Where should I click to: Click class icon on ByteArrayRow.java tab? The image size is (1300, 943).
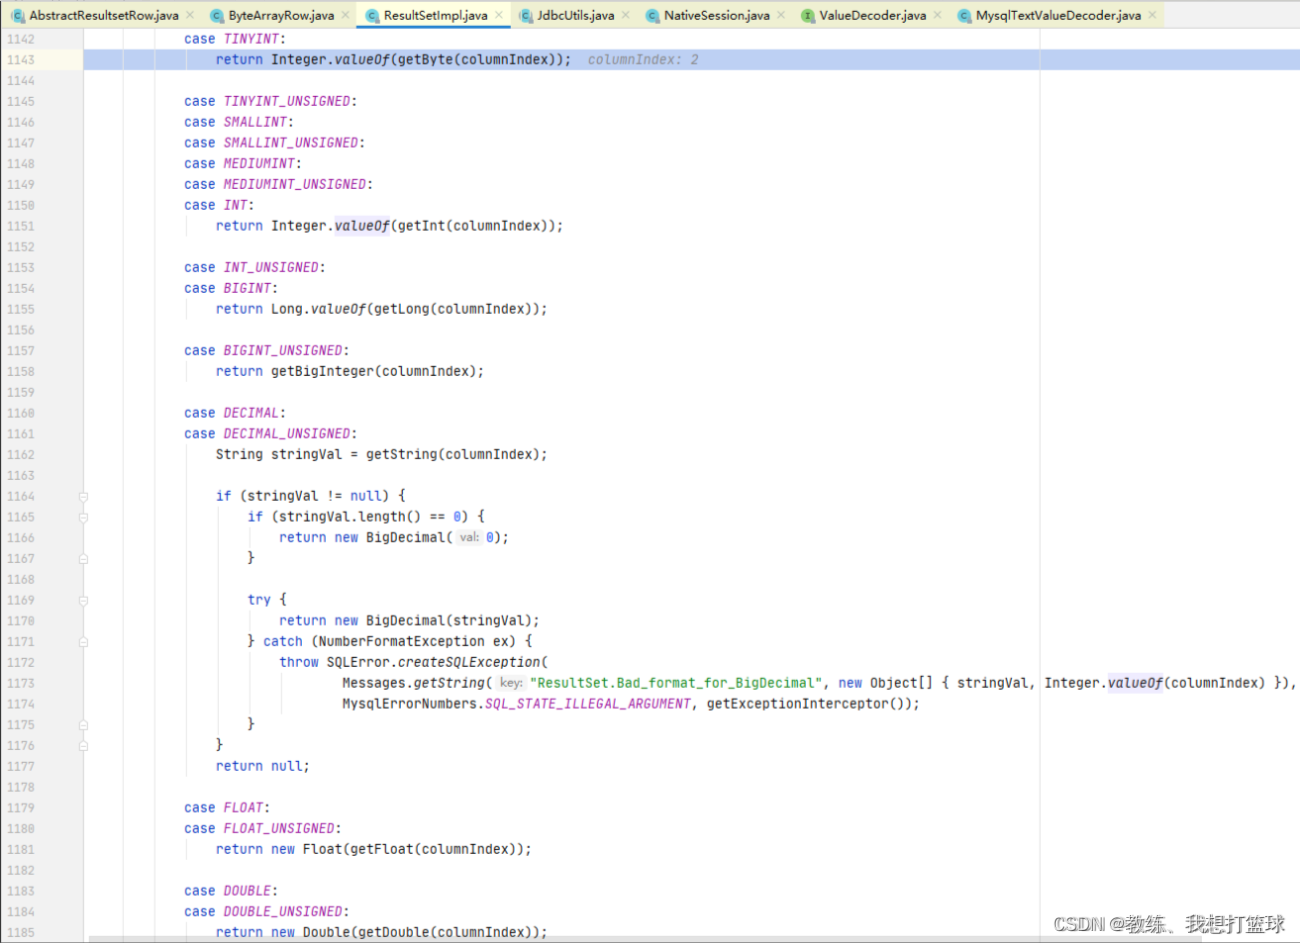click(x=217, y=15)
